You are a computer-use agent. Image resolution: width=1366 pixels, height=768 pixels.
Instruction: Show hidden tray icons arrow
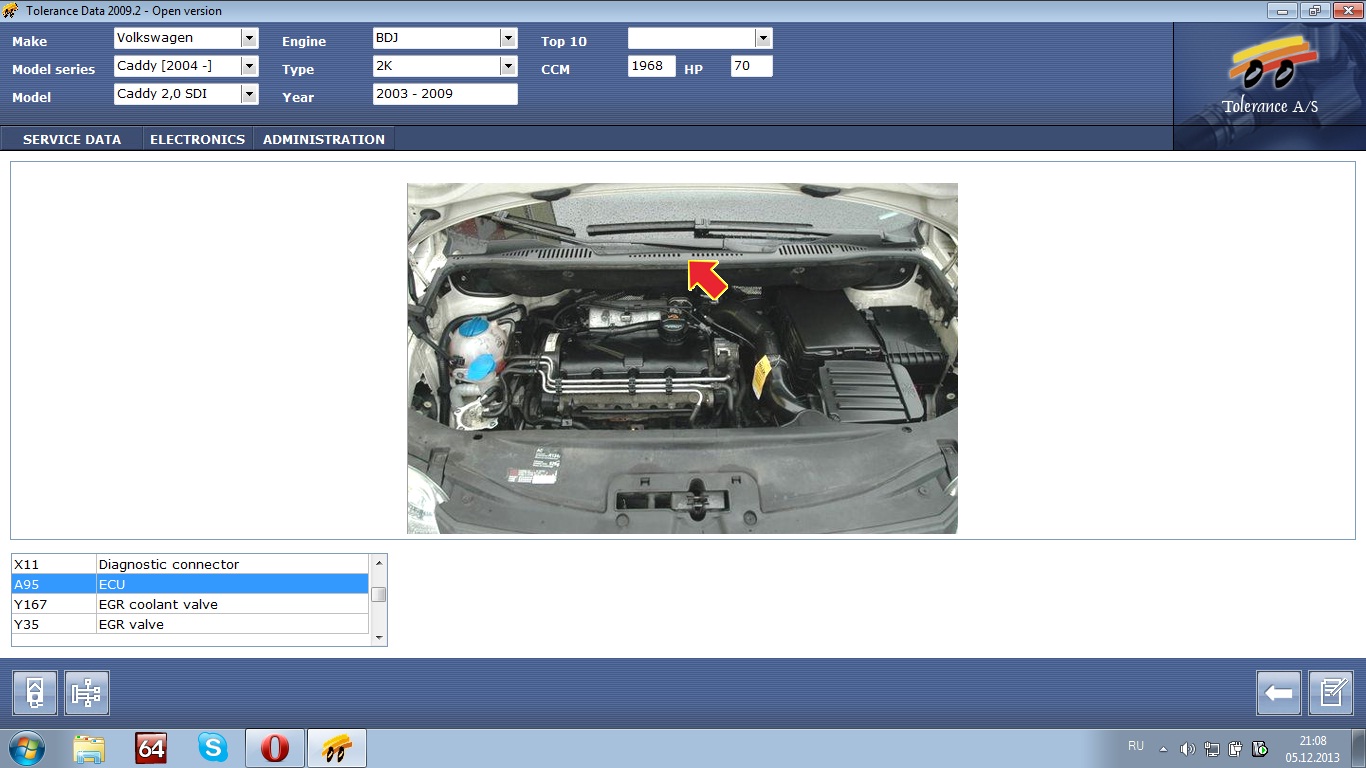click(1163, 749)
